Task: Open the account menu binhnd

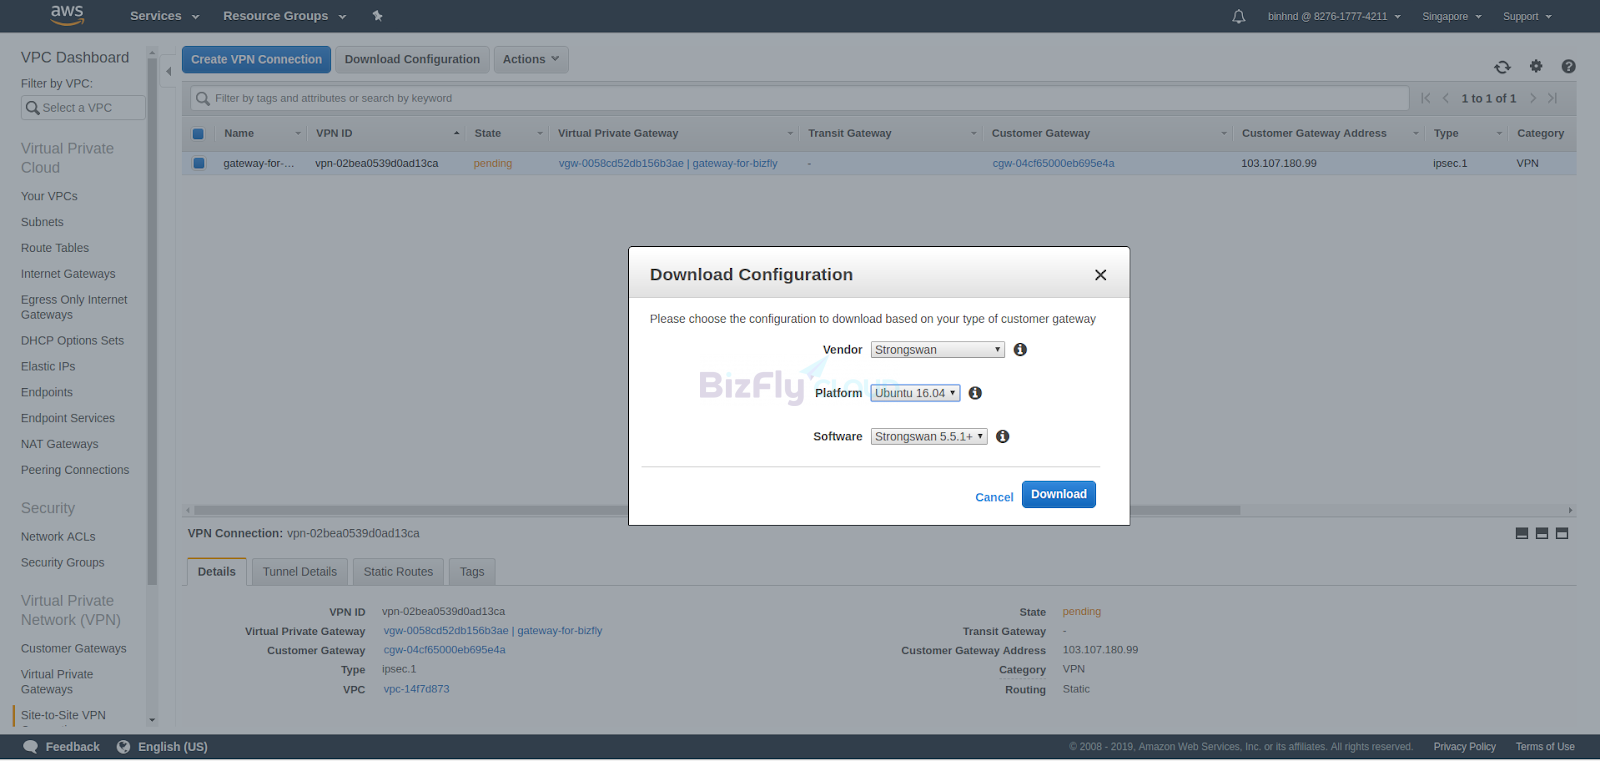Action: click(x=1334, y=16)
